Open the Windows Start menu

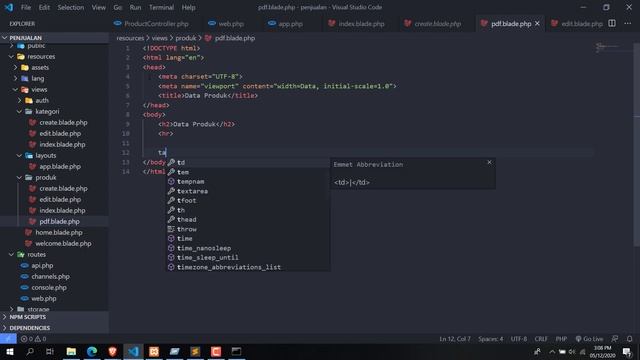pos(9,351)
